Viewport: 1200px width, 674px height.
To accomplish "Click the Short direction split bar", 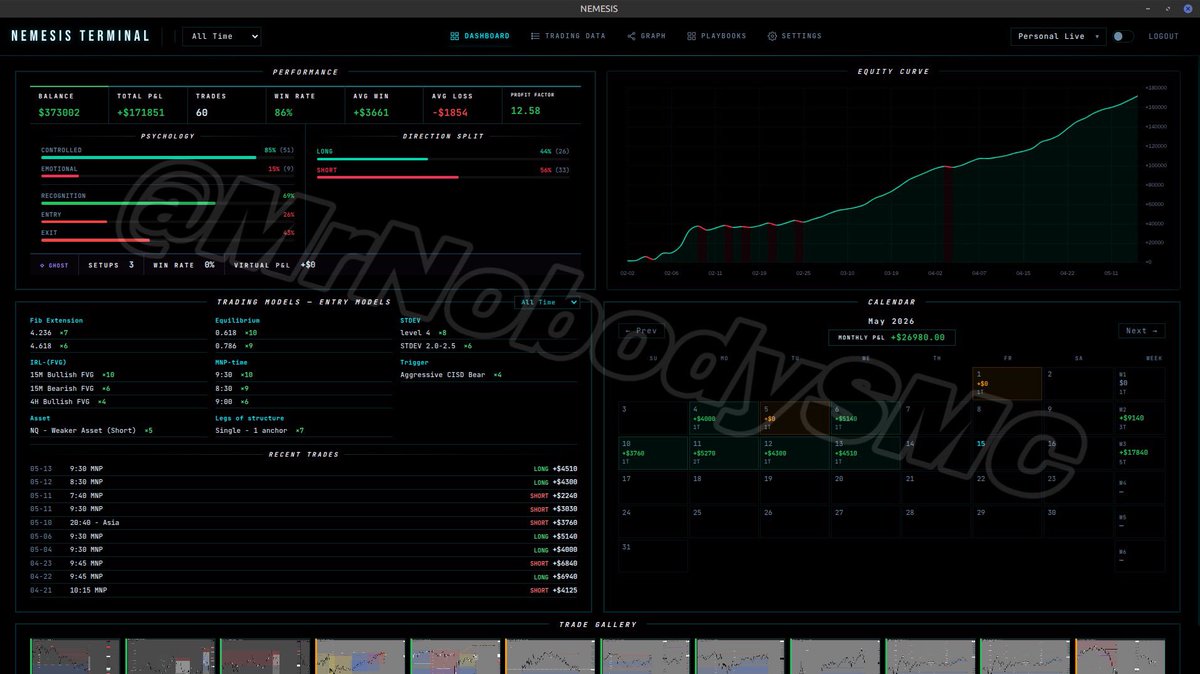I will [444, 177].
